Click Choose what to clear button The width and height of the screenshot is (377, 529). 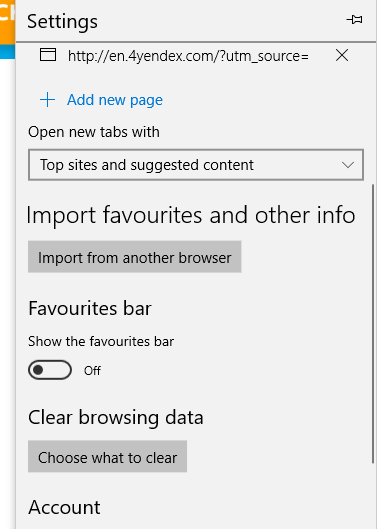pos(107,456)
